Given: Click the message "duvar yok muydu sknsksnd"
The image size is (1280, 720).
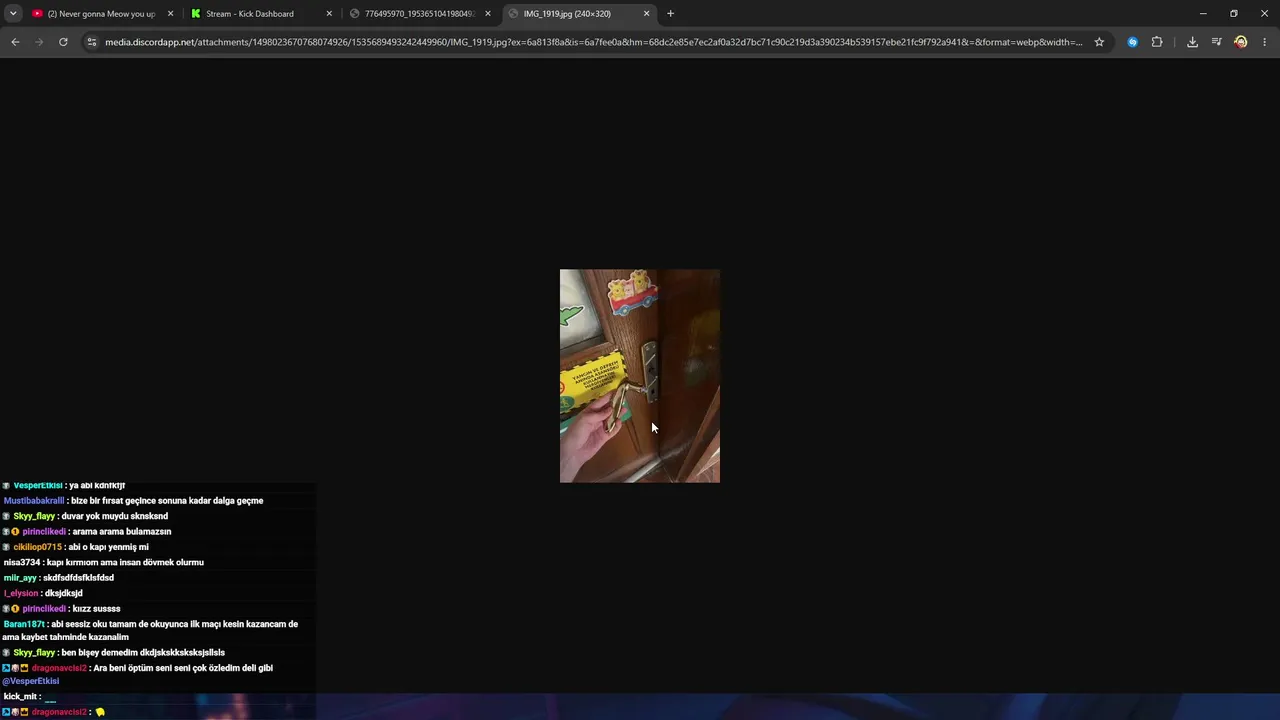Looking at the screenshot, I should 115,516.
